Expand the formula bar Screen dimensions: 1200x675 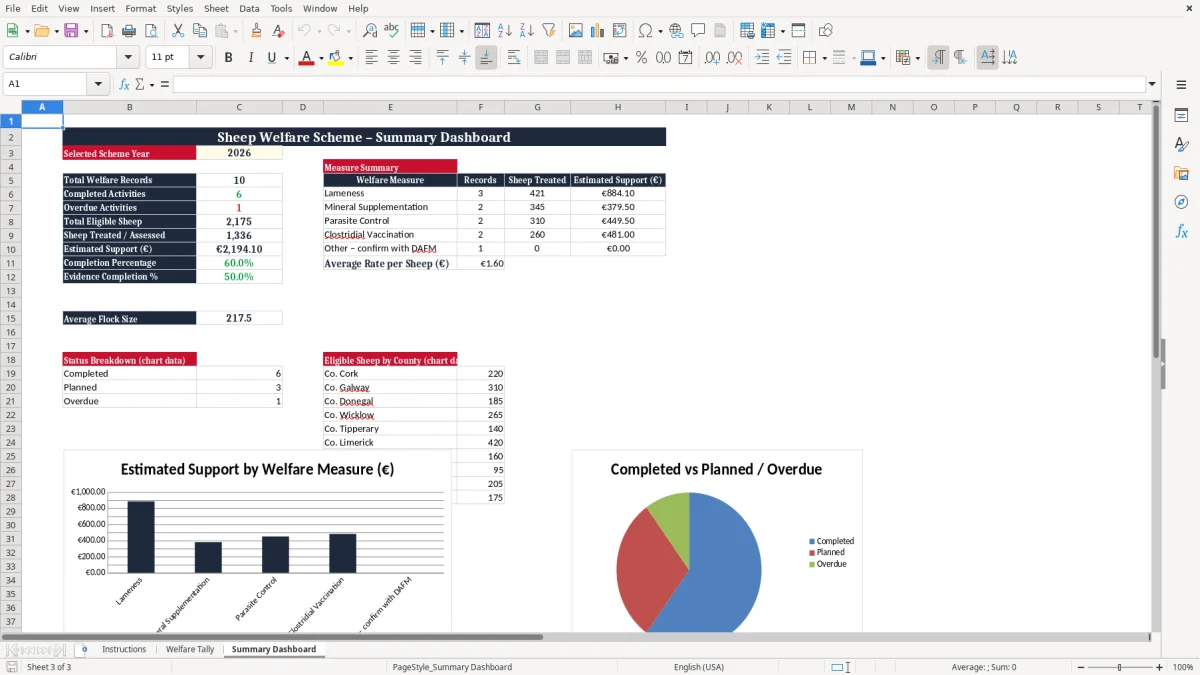tap(1152, 84)
